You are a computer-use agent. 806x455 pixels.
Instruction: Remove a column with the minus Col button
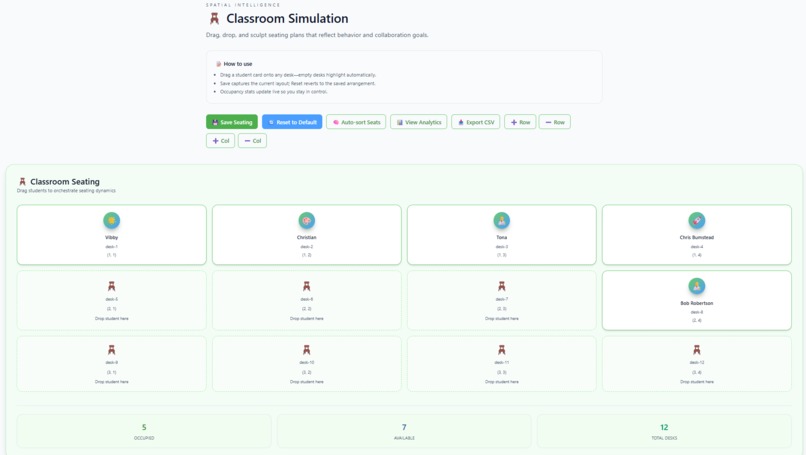(x=252, y=140)
